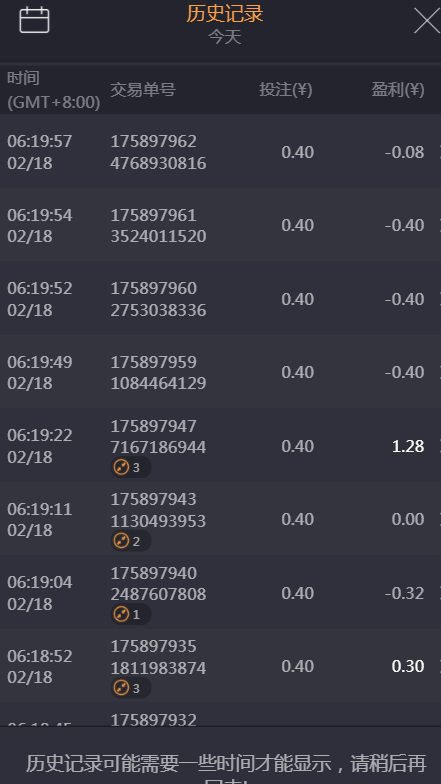
Task: Click free-spin badge 1 on 06:19:04 record
Action: pyautogui.click(x=130, y=614)
